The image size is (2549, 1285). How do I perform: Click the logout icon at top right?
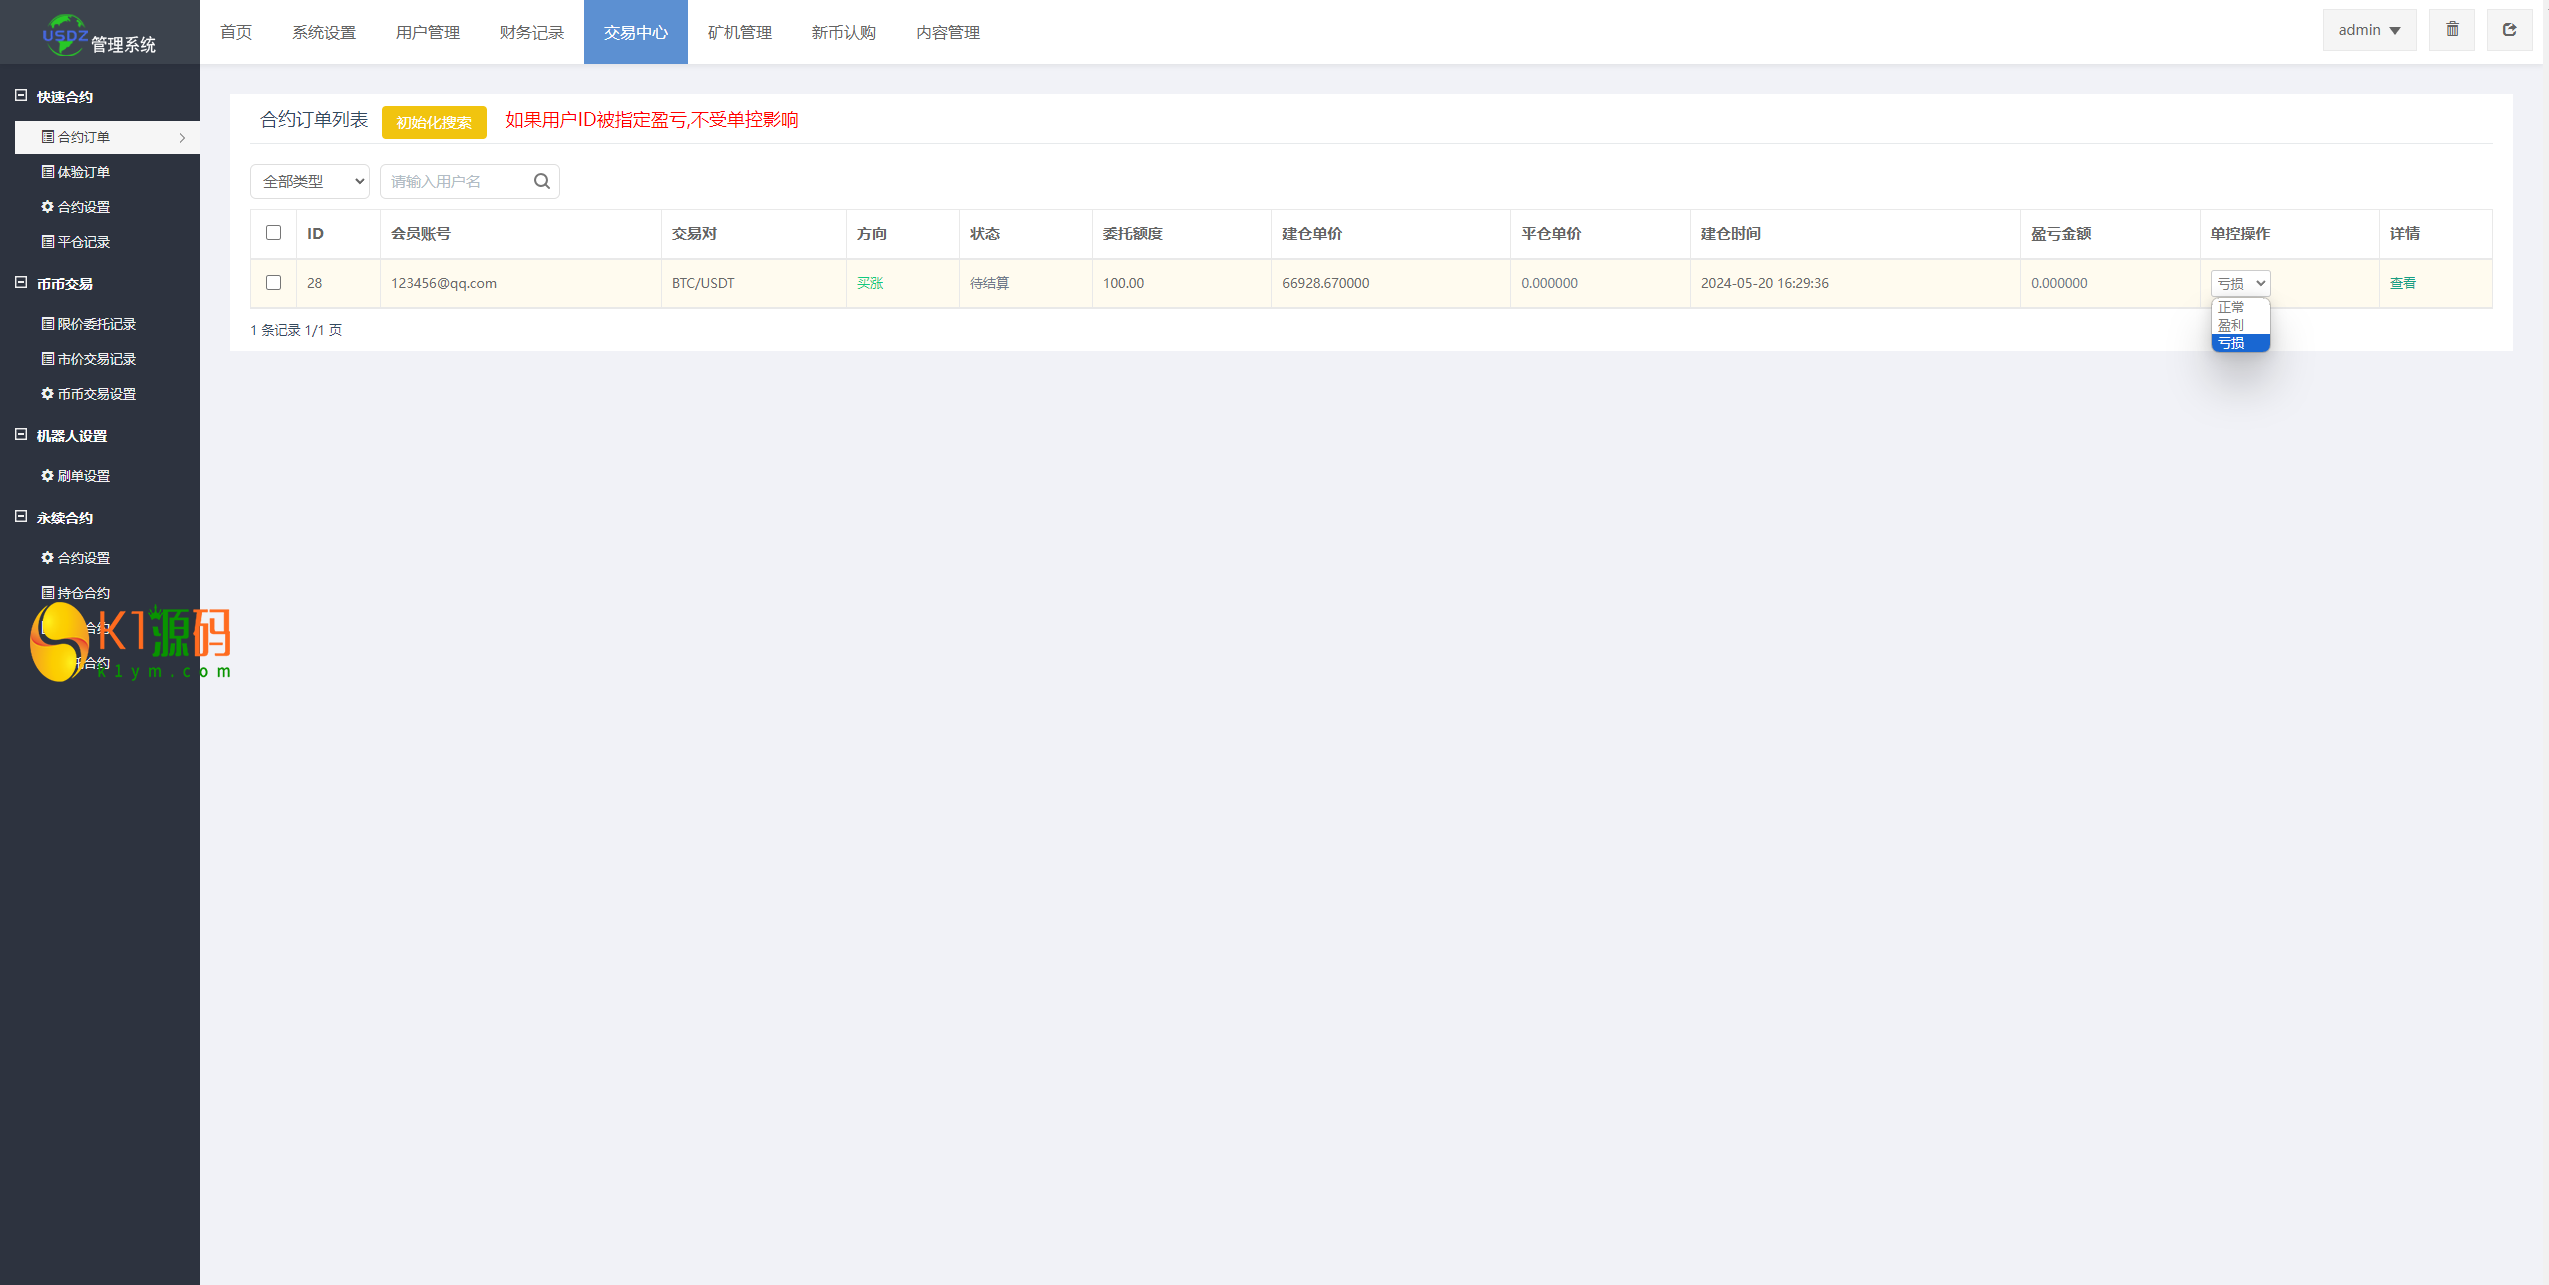coord(2509,30)
